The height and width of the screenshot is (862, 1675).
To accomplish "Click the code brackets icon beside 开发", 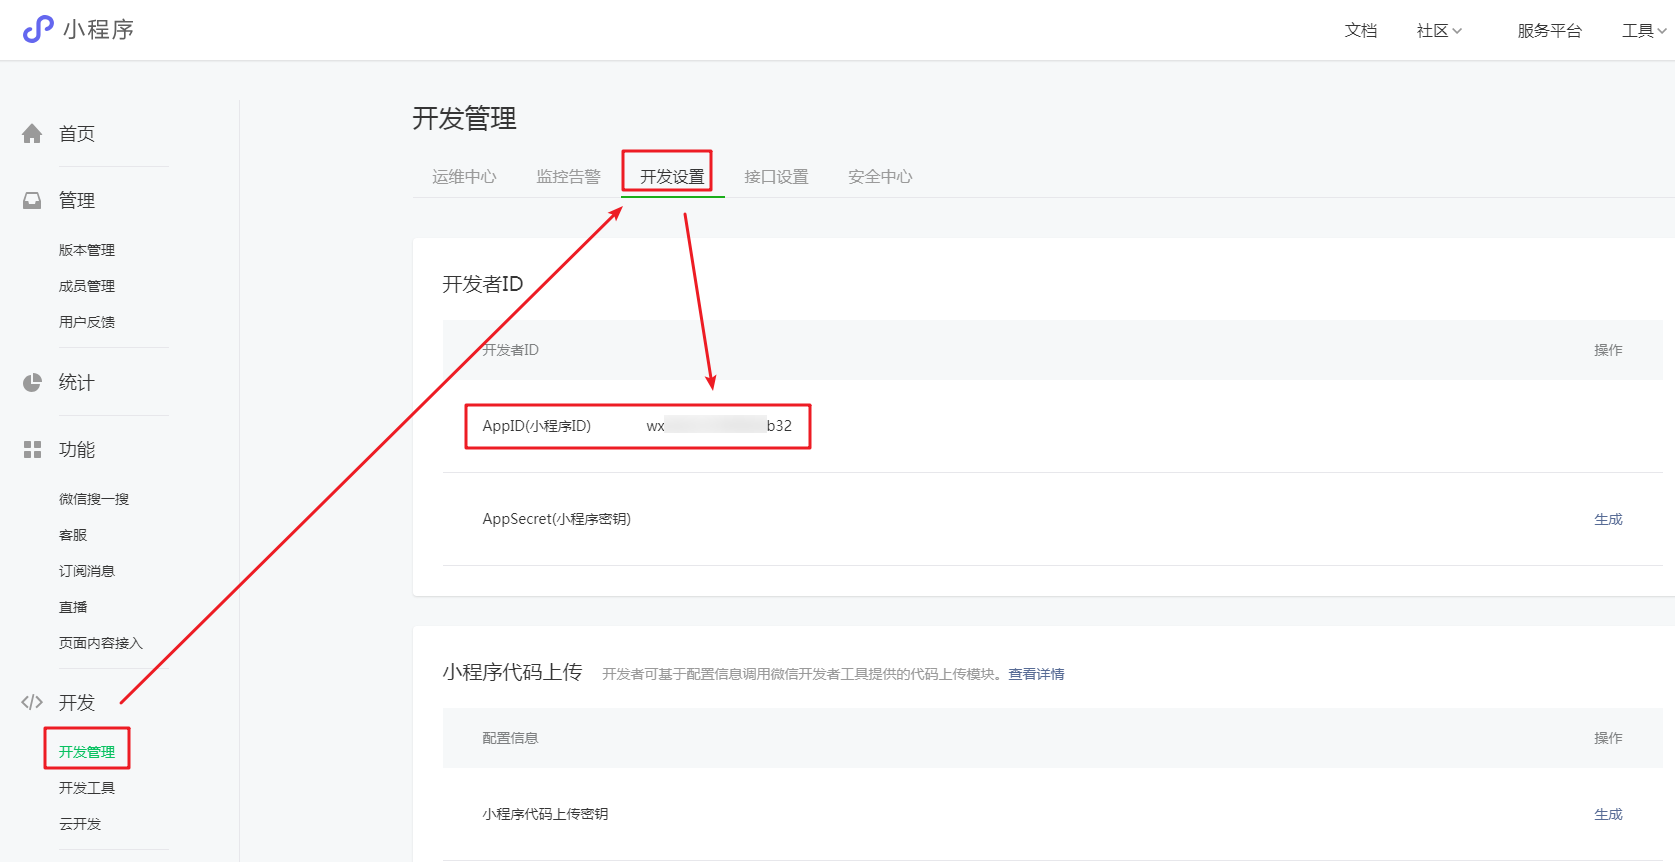I will coord(32,702).
